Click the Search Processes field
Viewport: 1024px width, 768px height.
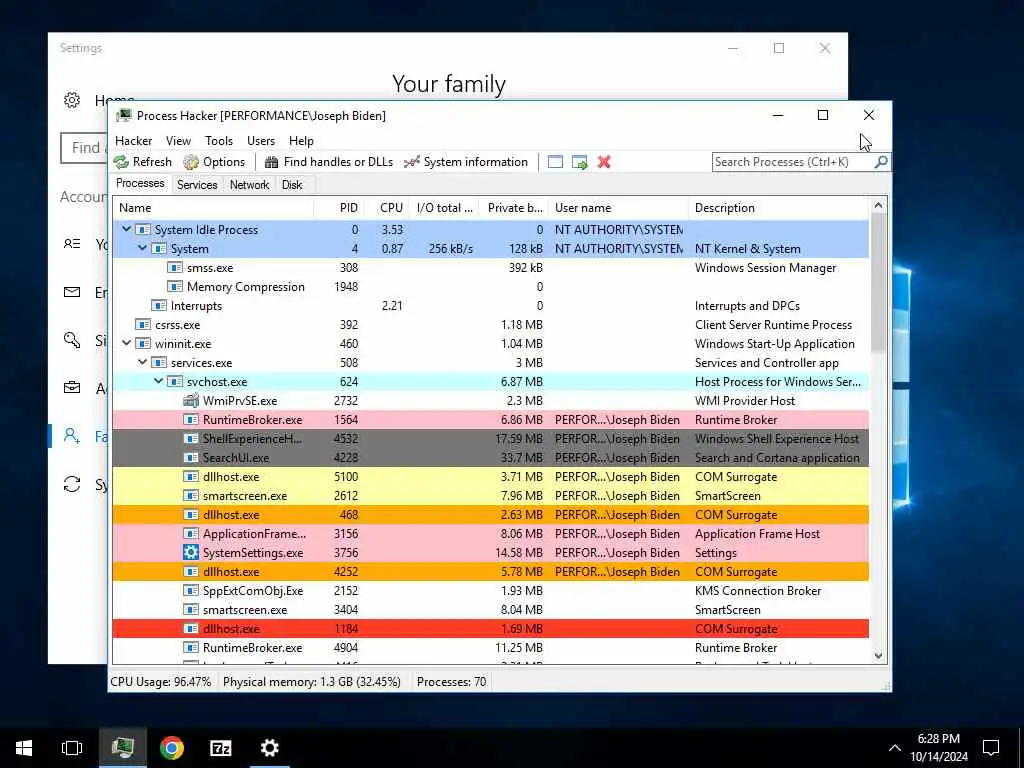[793, 161]
